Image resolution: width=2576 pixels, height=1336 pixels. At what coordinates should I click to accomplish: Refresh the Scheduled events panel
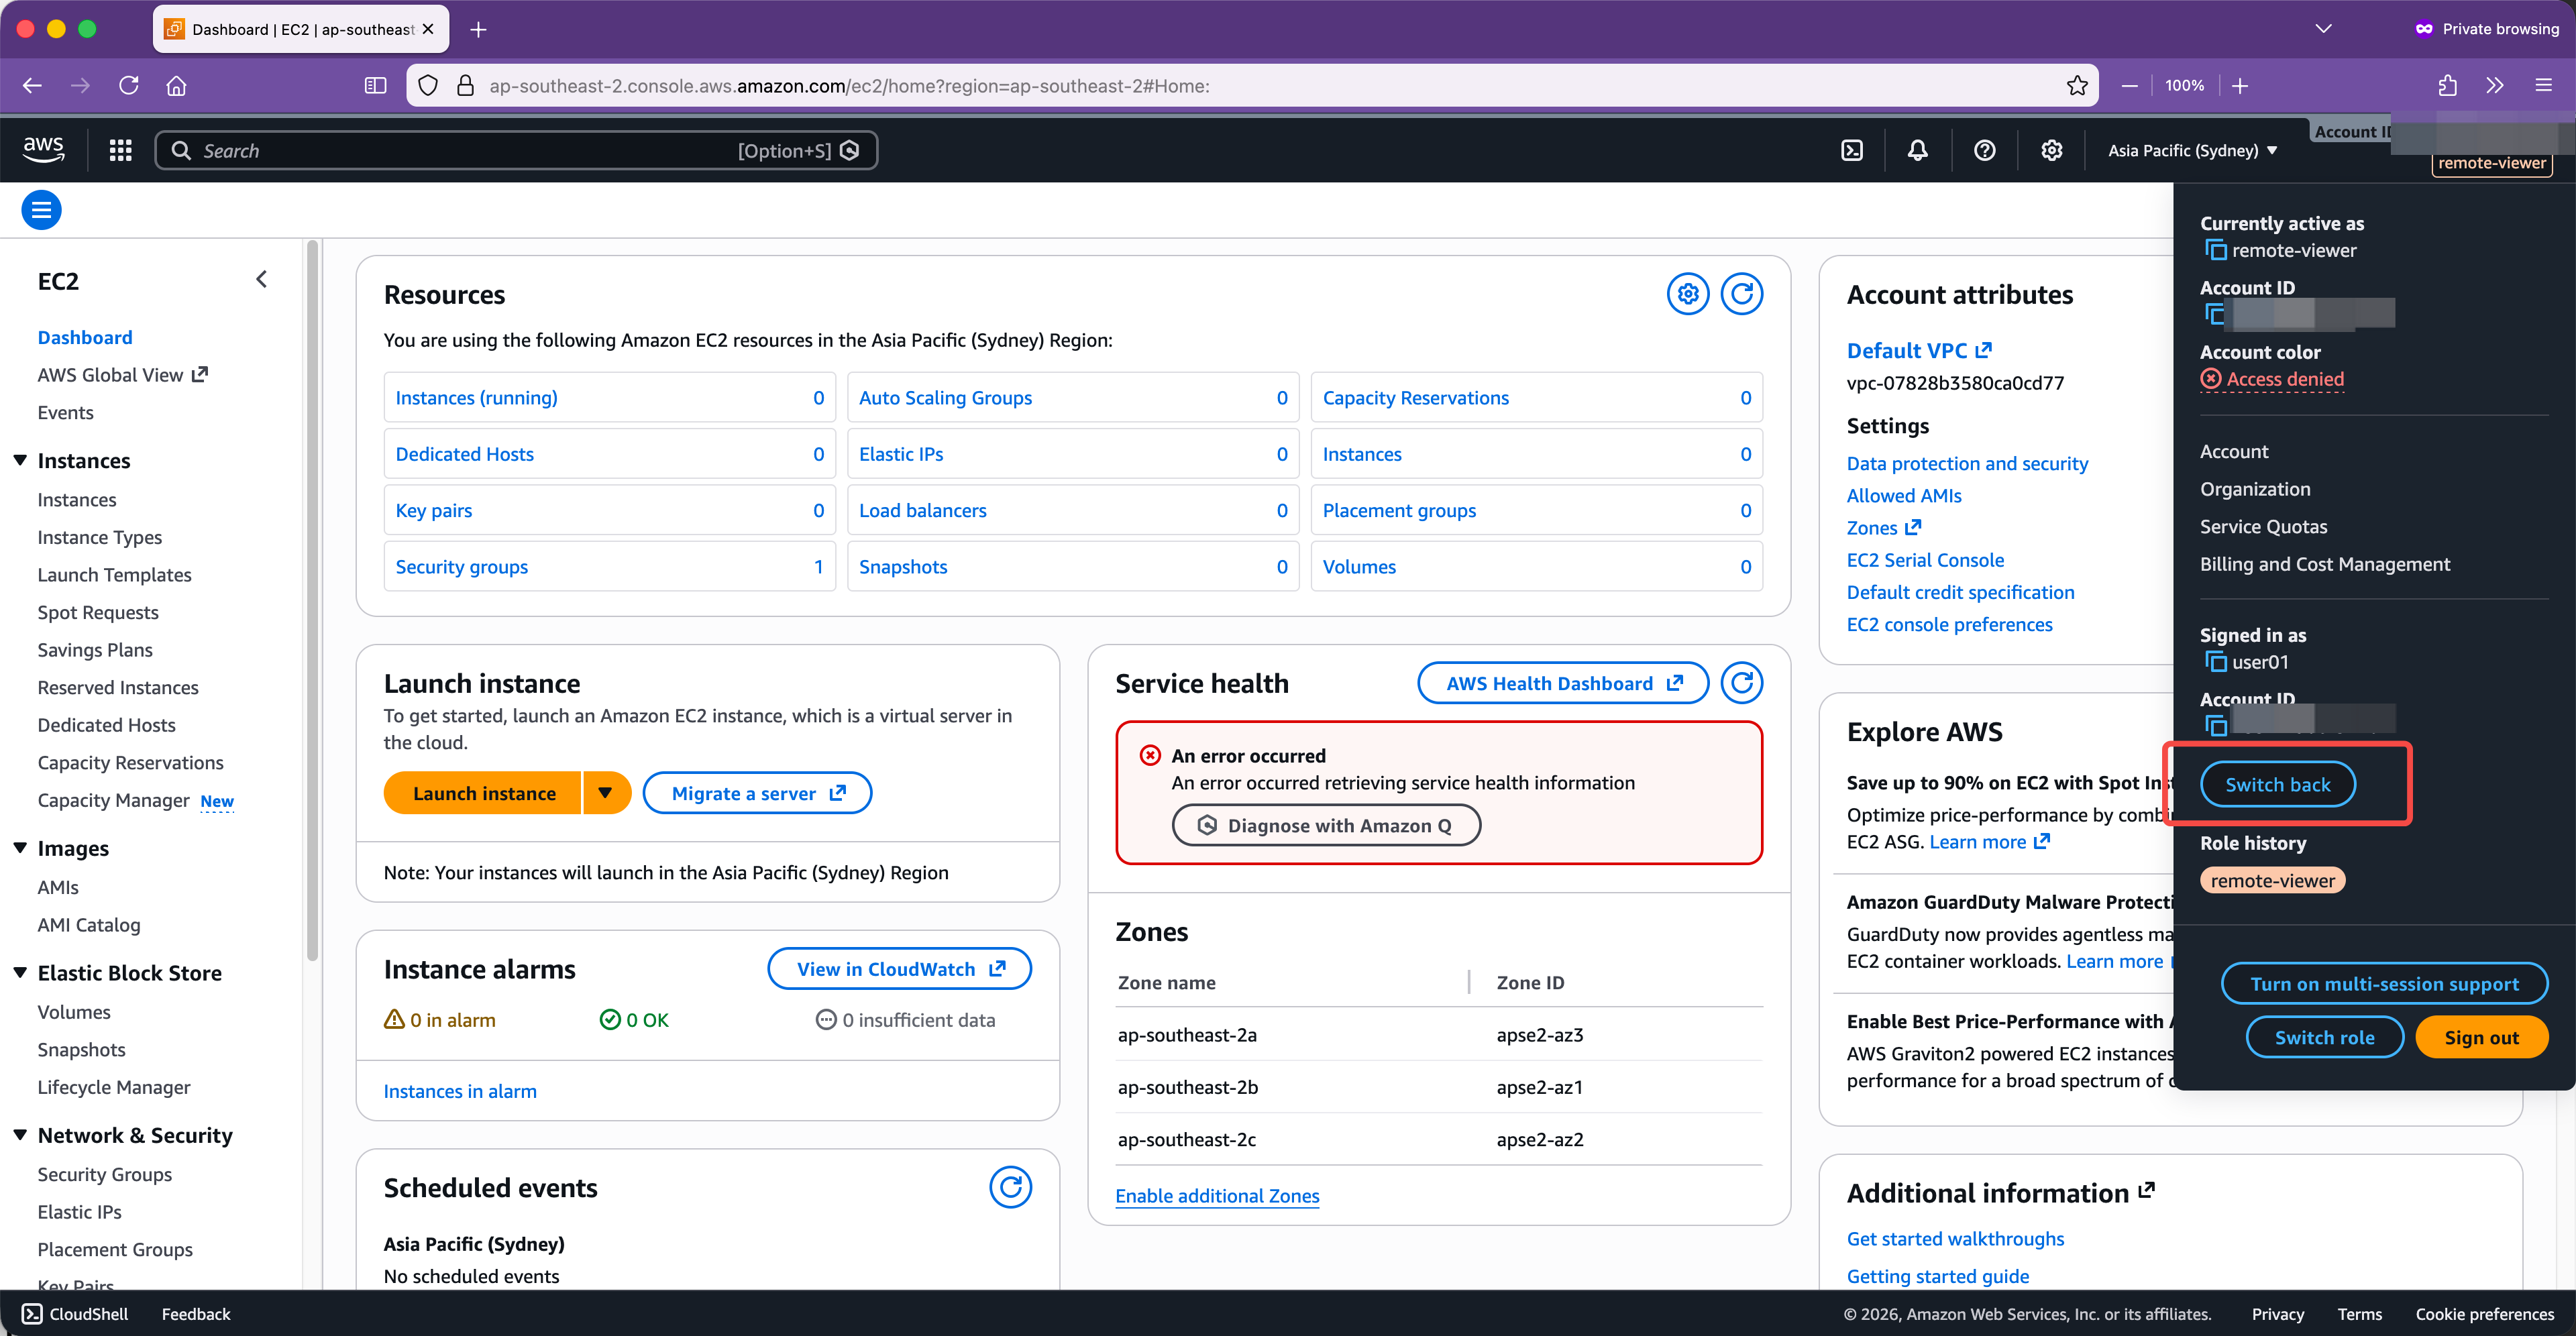(1010, 1187)
